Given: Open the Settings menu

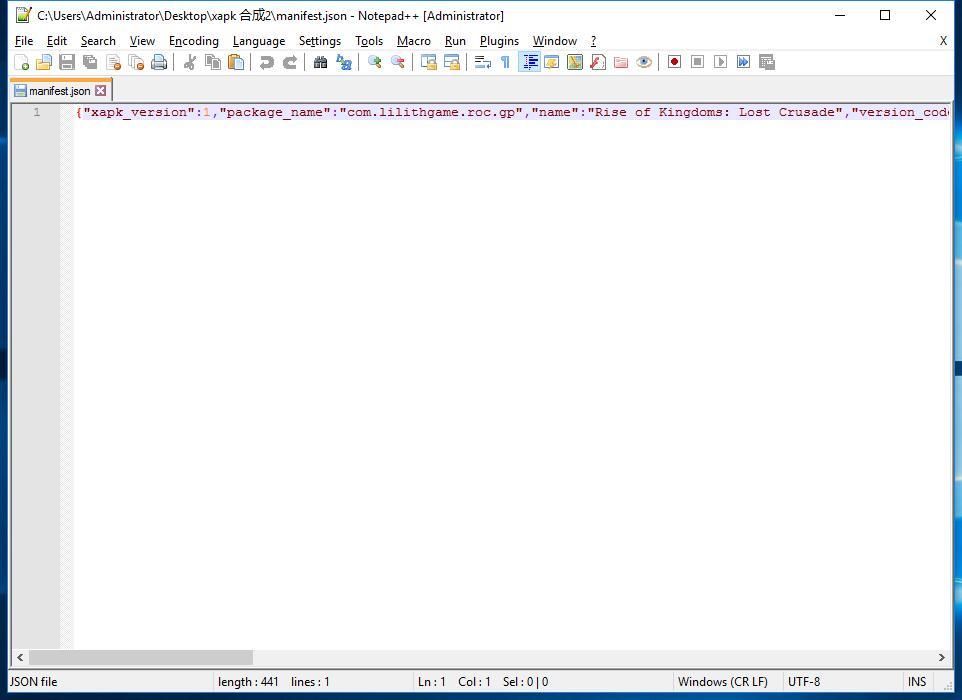Looking at the screenshot, I should [x=320, y=41].
